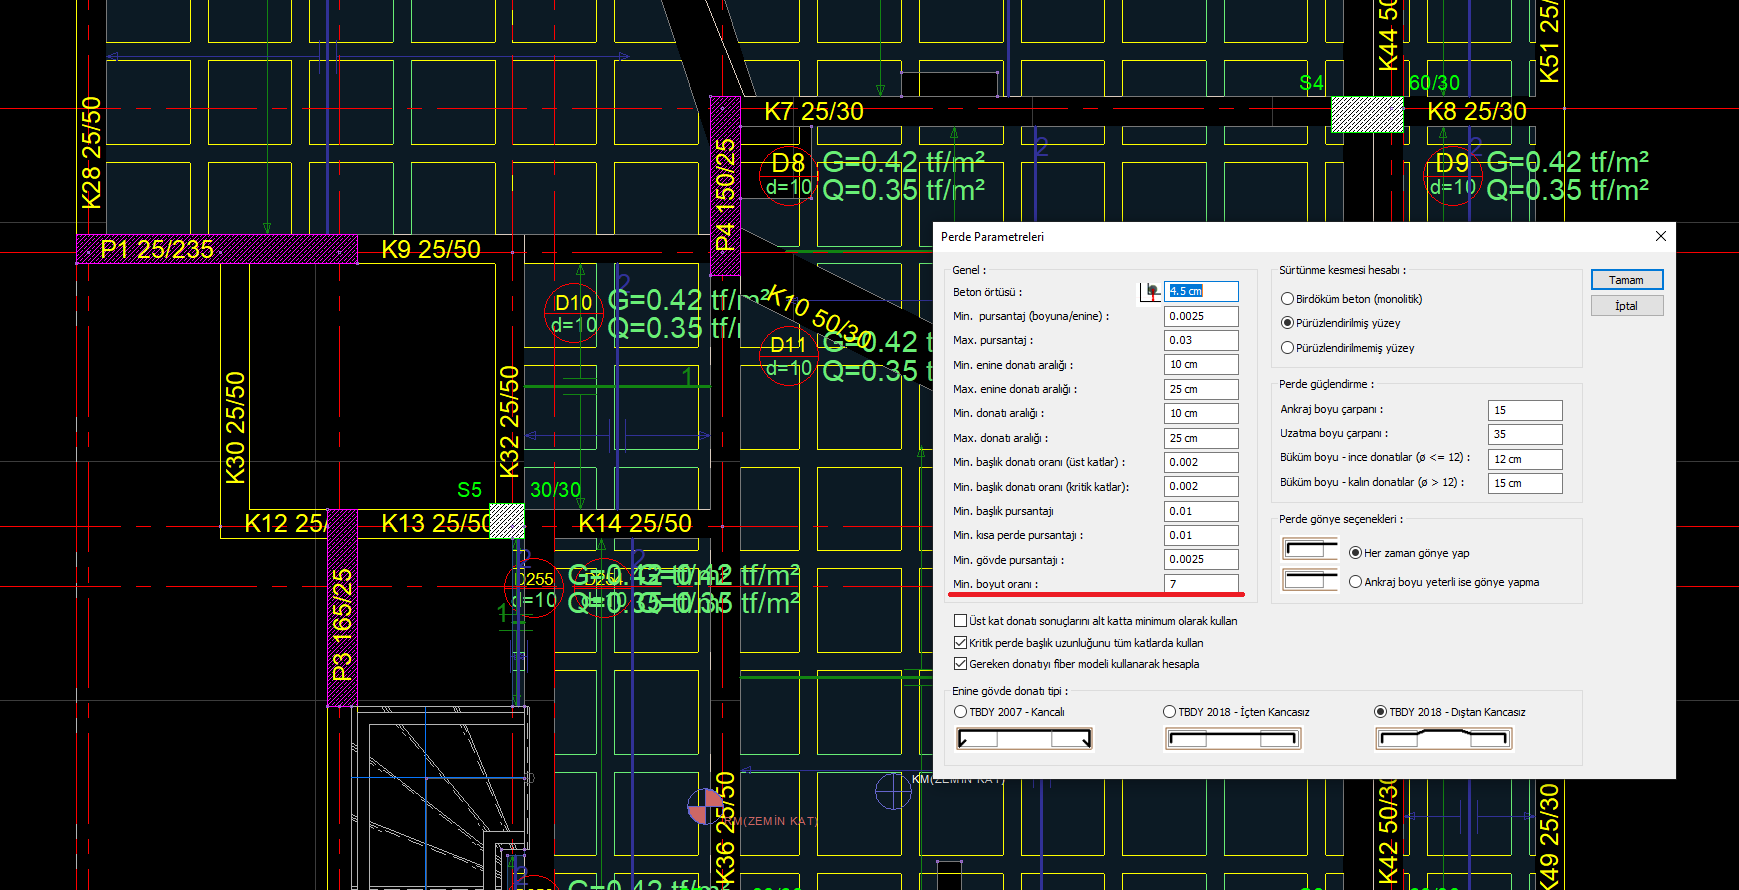Select the hatched column at S5
The image size is (1739, 890).
pyautogui.click(x=506, y=521)
